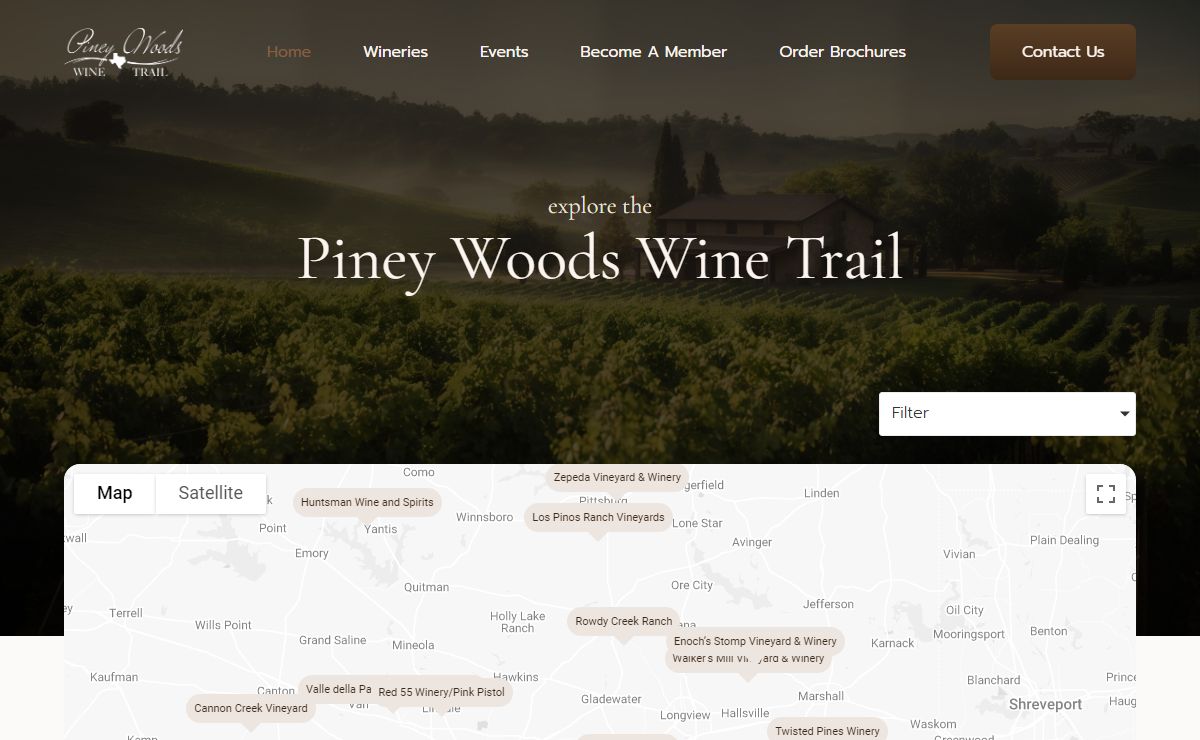Open the Wineries menu item
Image resolution: width=1200 pixels, height=740 pixels.
coord(395,52)
